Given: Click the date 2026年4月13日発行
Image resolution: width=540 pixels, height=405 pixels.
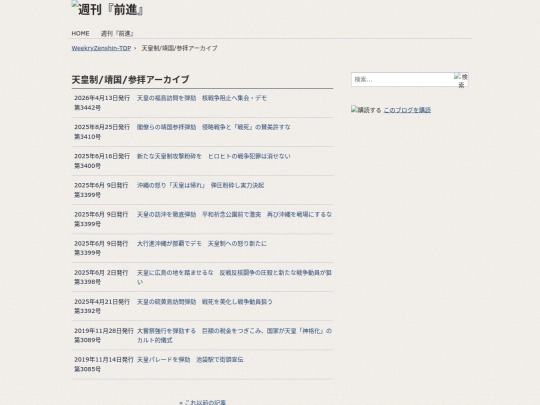Looking at the screenshot, I should tap(102, 98).
